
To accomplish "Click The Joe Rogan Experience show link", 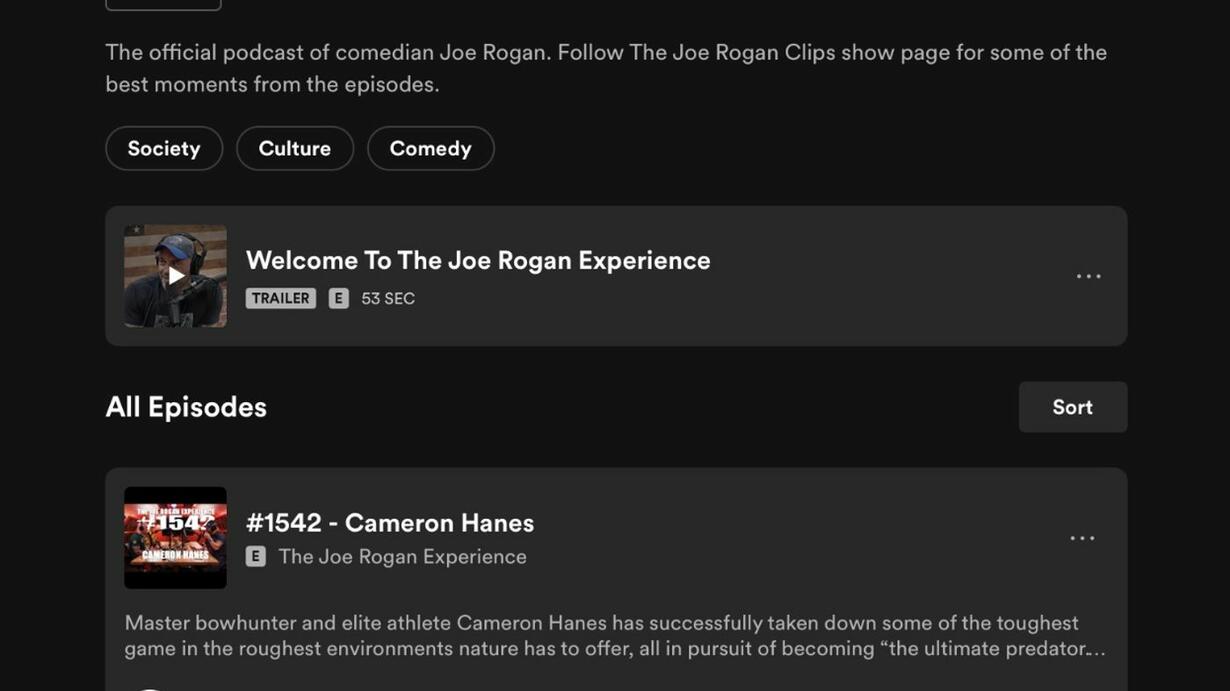I will (402, 557).
